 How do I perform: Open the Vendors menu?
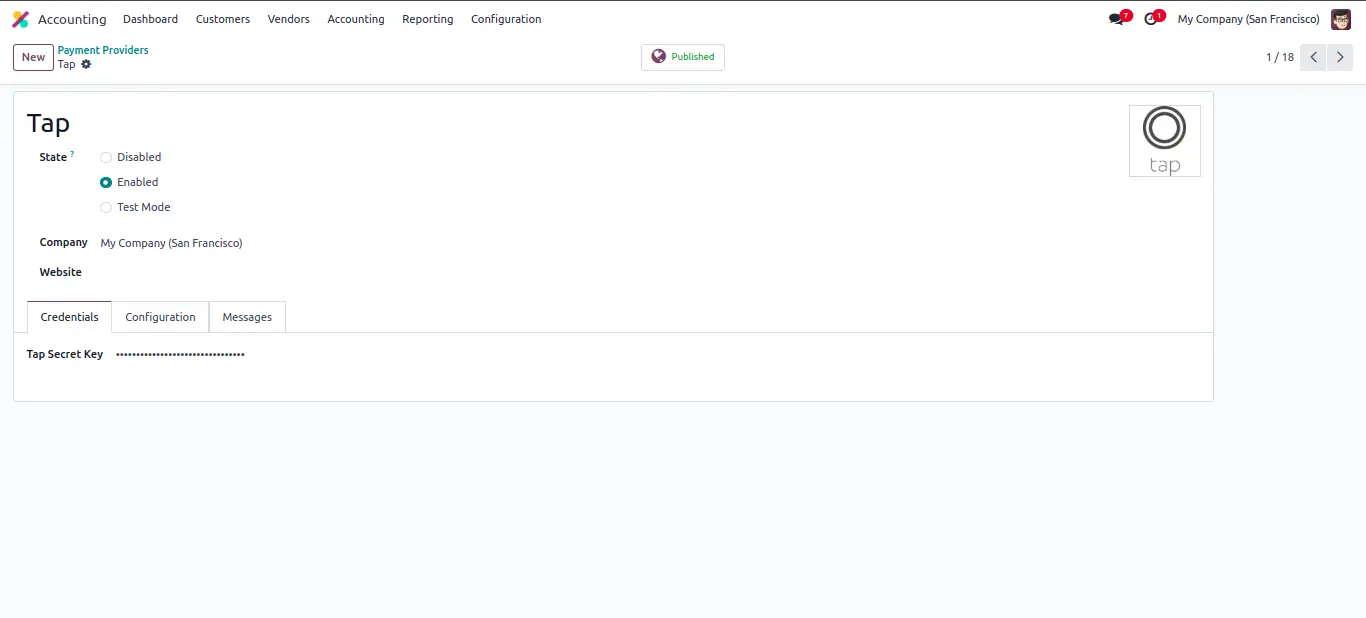click(x=289, y=19)
